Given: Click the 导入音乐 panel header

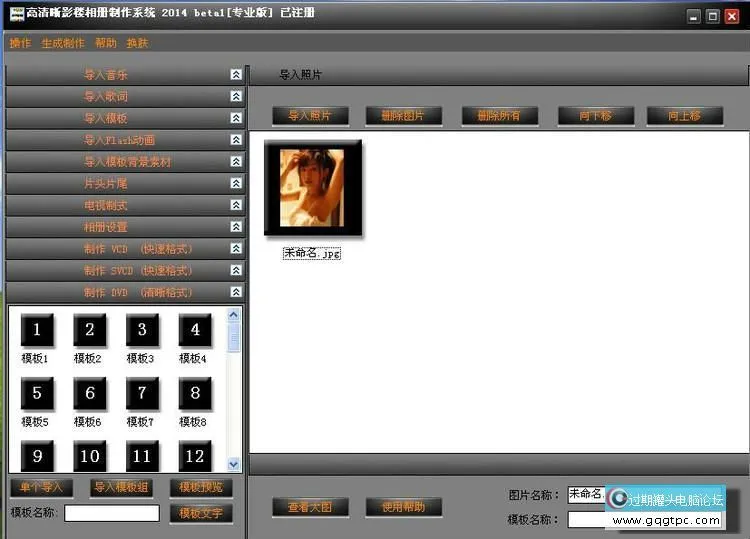Looking at the screenshot, I should [125, 75].
